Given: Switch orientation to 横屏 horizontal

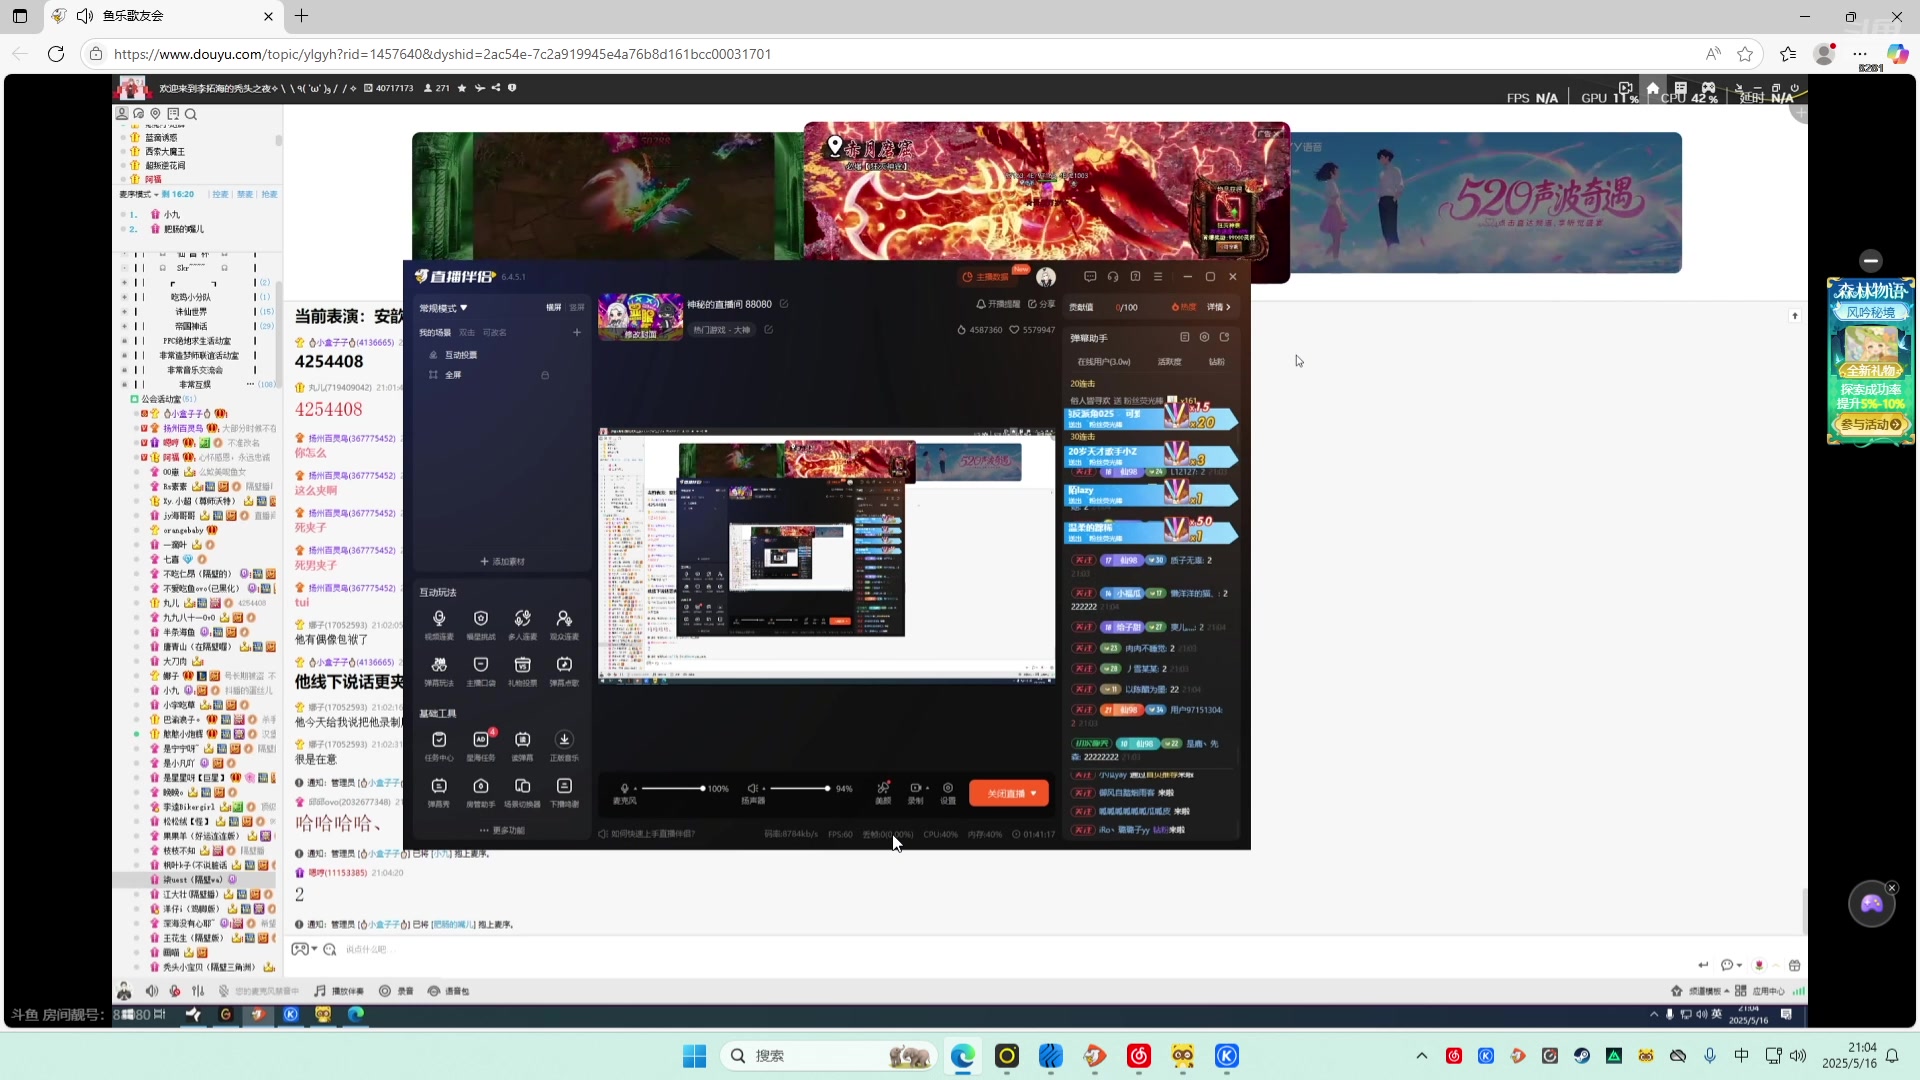Looking at the screenshot, I should [553, 307].
